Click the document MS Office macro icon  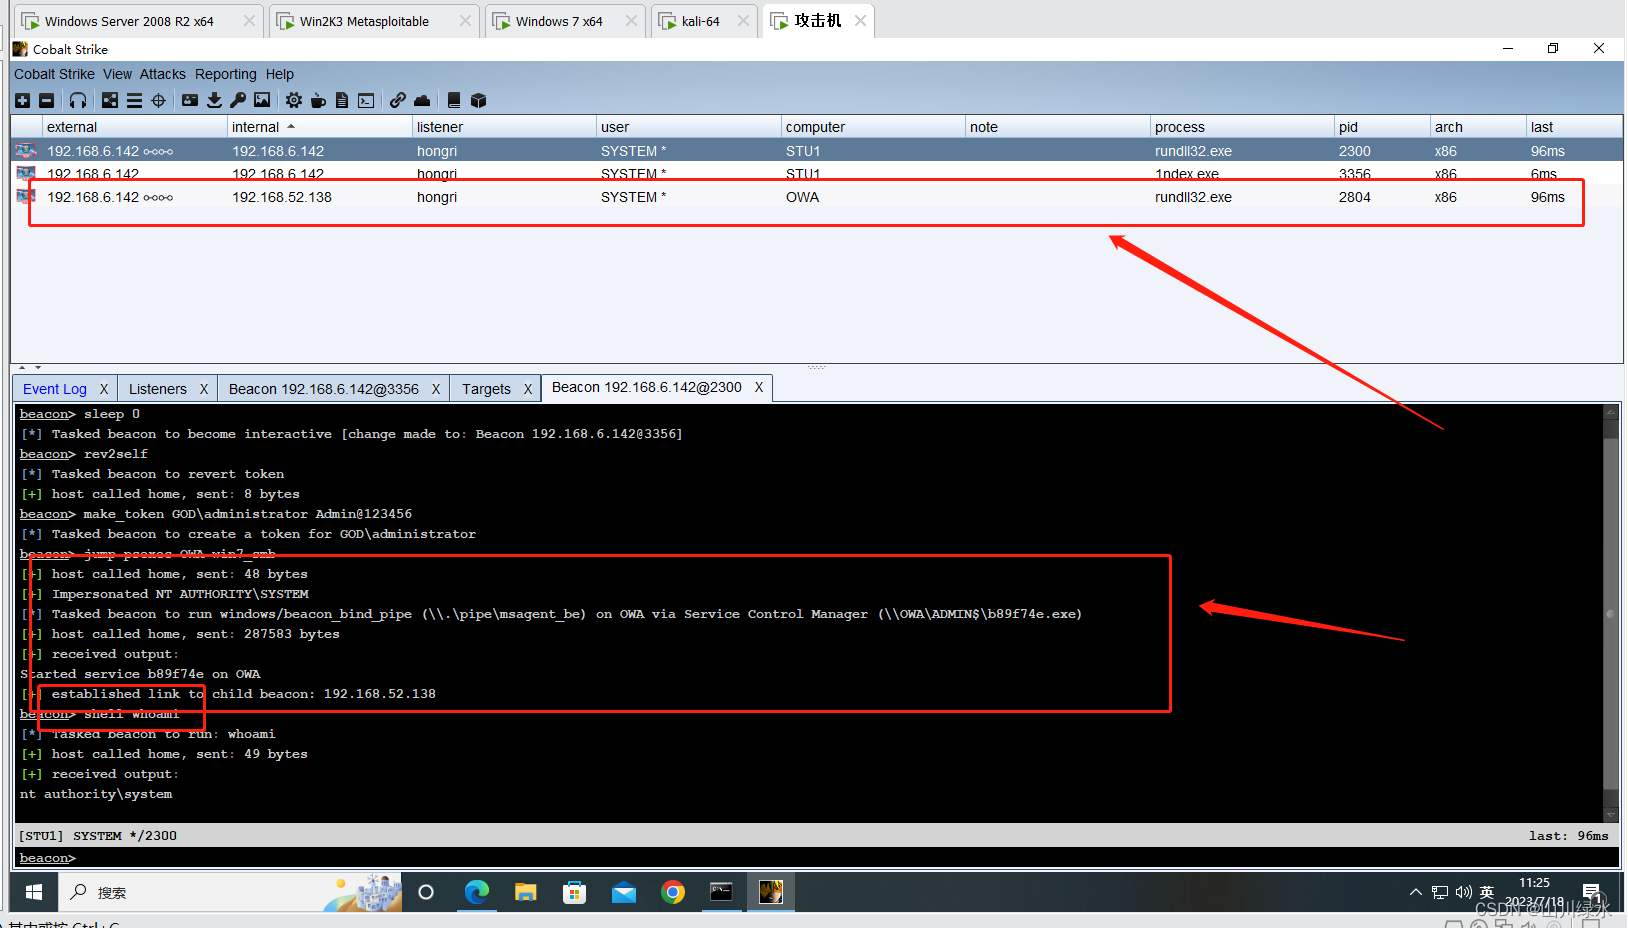click(342, 100)
